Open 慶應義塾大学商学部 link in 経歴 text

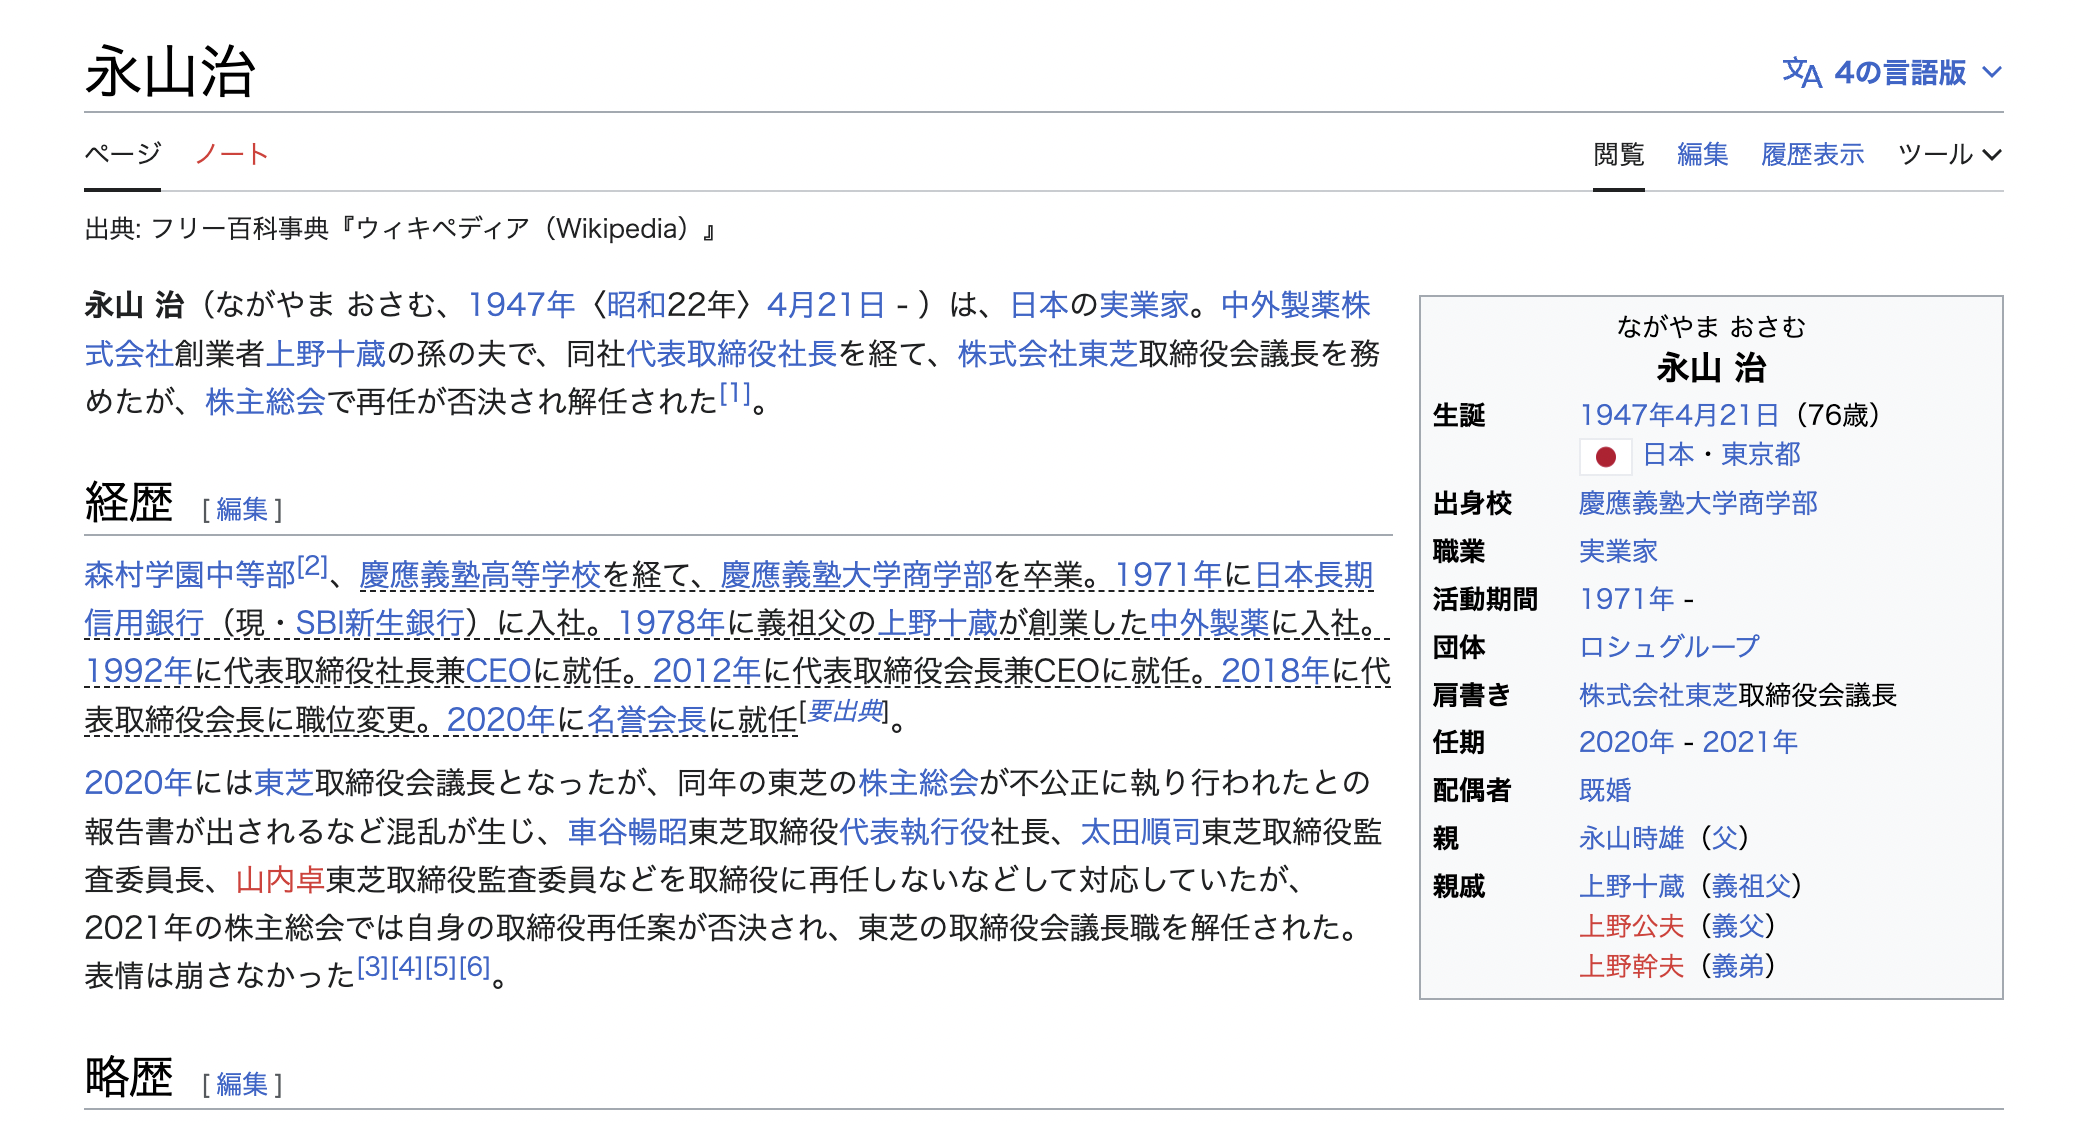click(x=856, y=574)
